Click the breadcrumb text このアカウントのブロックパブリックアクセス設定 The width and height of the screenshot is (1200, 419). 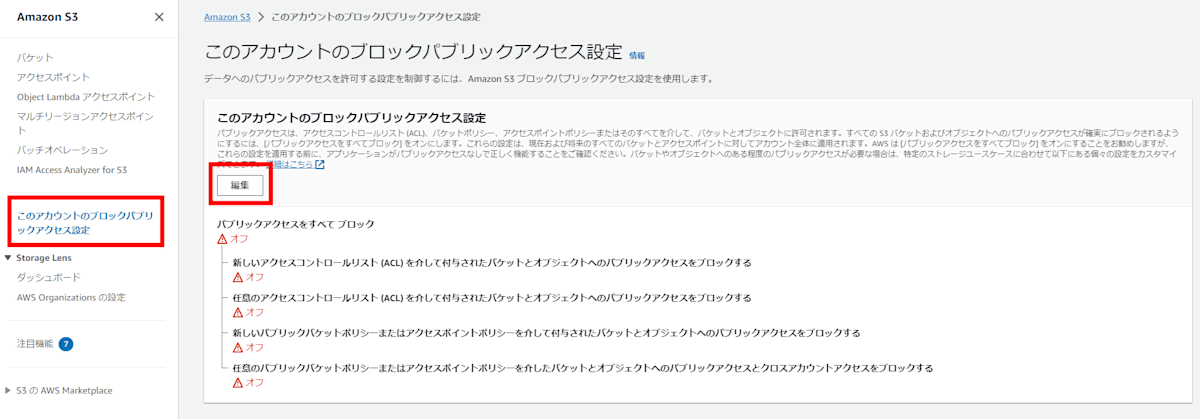click(376, 18)
